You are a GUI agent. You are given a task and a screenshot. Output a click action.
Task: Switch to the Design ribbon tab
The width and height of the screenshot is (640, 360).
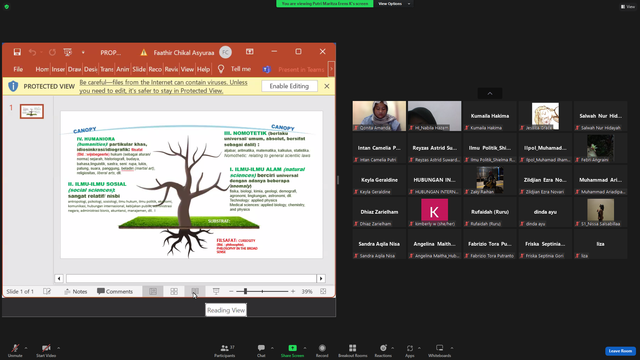(x=91, y=69)
